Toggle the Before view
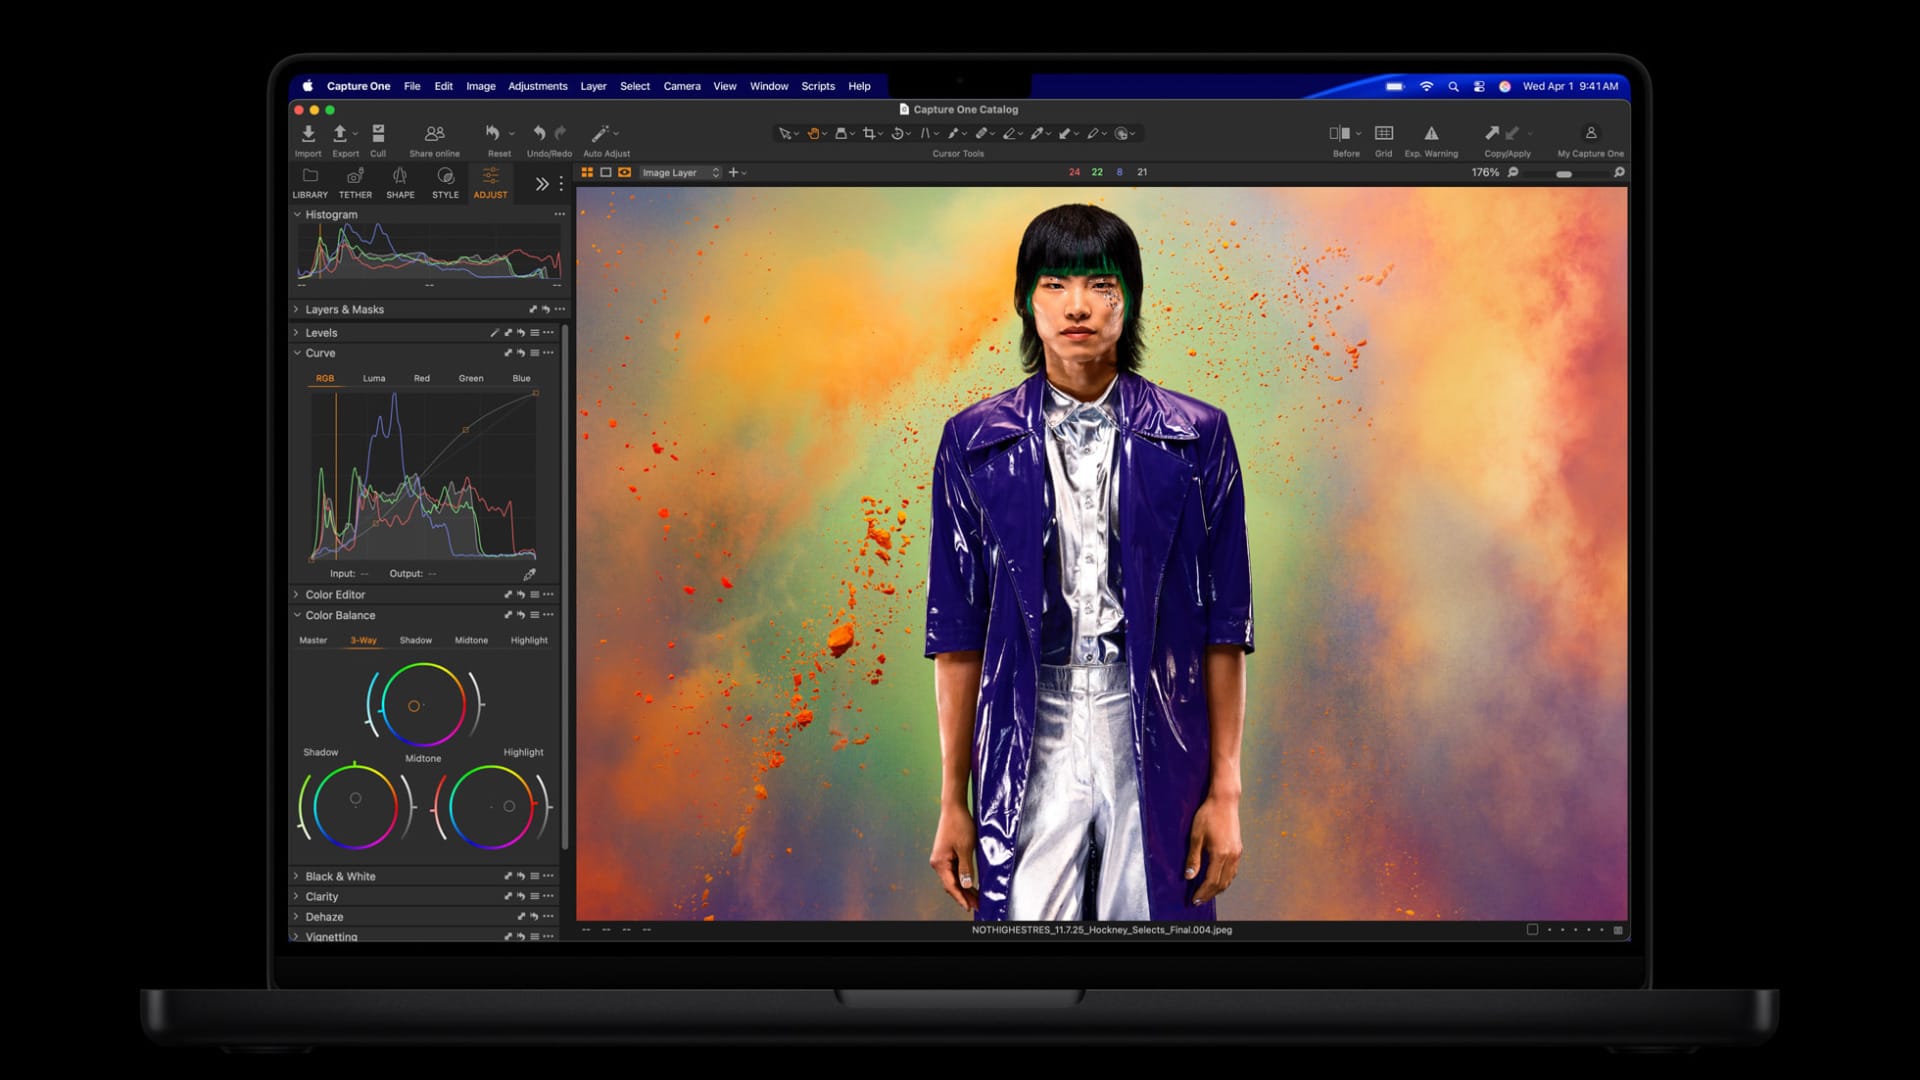 [x=1340, y=133]
